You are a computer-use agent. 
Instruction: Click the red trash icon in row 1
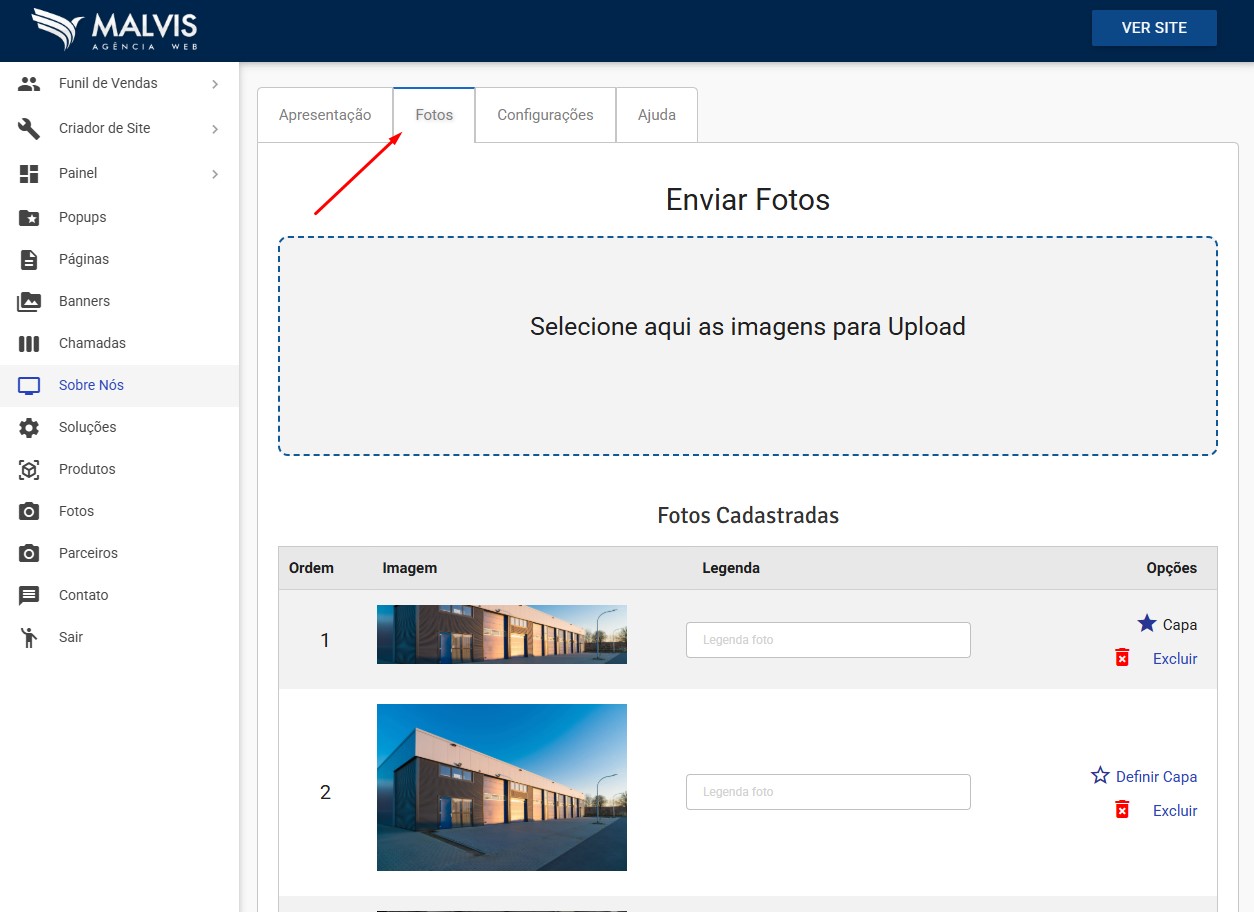[1122, 658]
